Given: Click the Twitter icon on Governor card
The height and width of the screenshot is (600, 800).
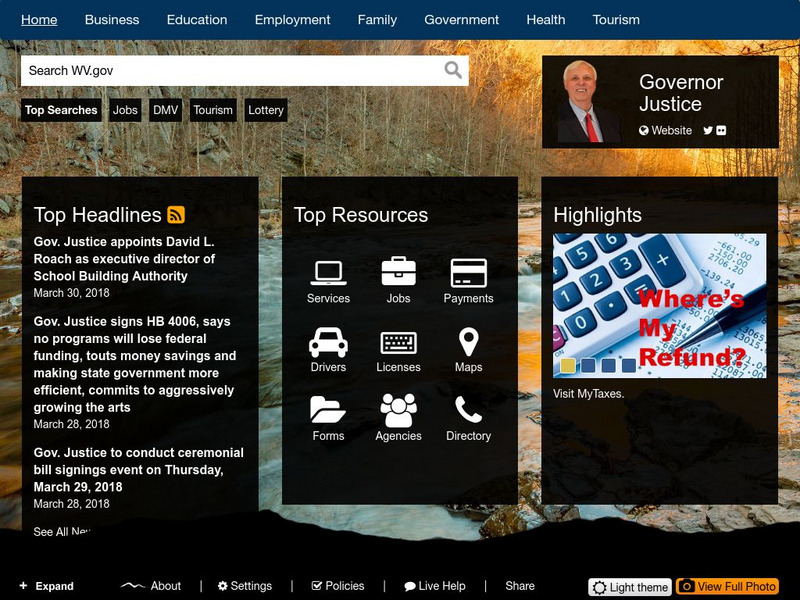Looking at the screenshot, I should [x=706, y=131].
